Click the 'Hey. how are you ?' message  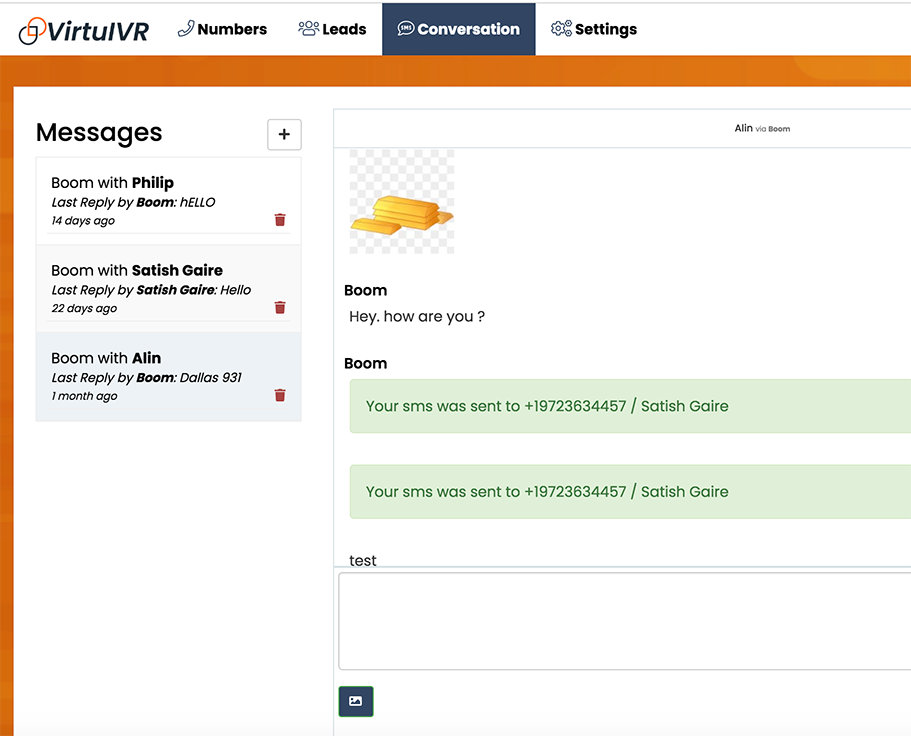416,317
